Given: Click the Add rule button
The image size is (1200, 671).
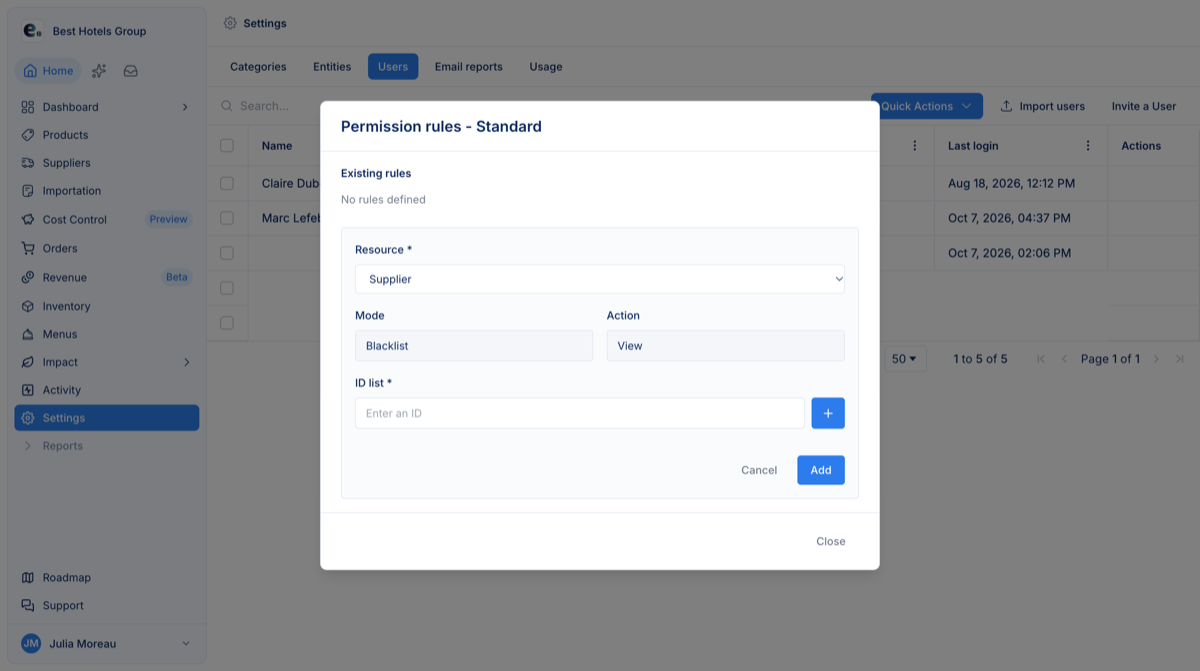Looking at the screenshot, I should point(821,470).
